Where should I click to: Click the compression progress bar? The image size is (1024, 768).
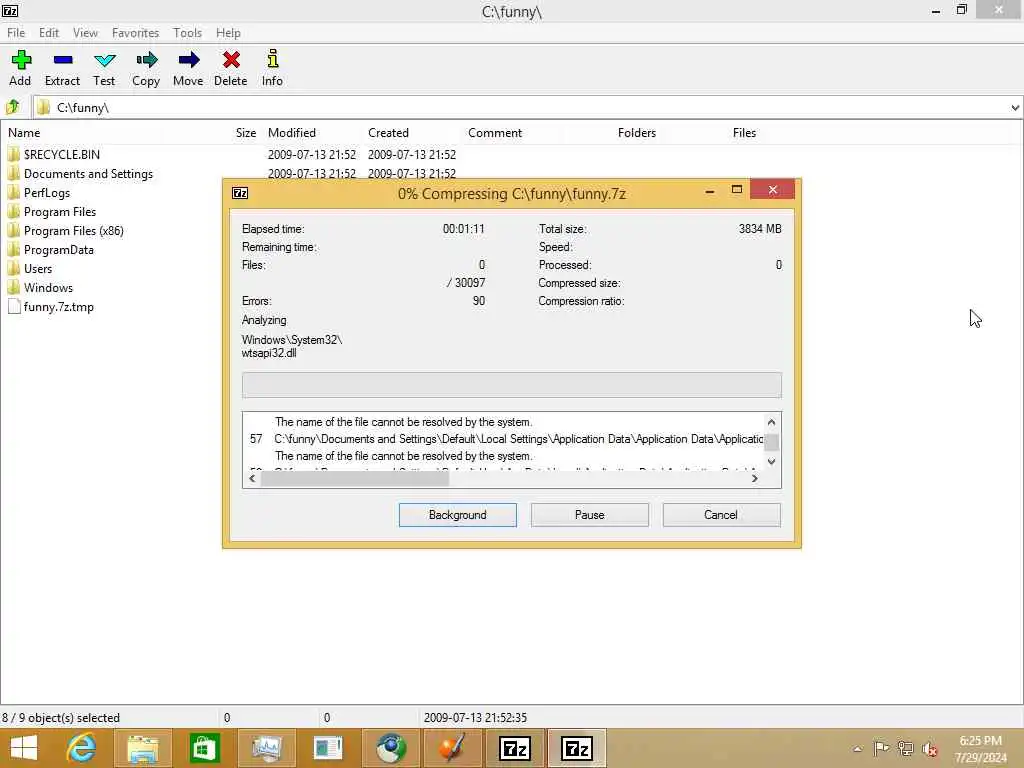(x=511, y=385)
